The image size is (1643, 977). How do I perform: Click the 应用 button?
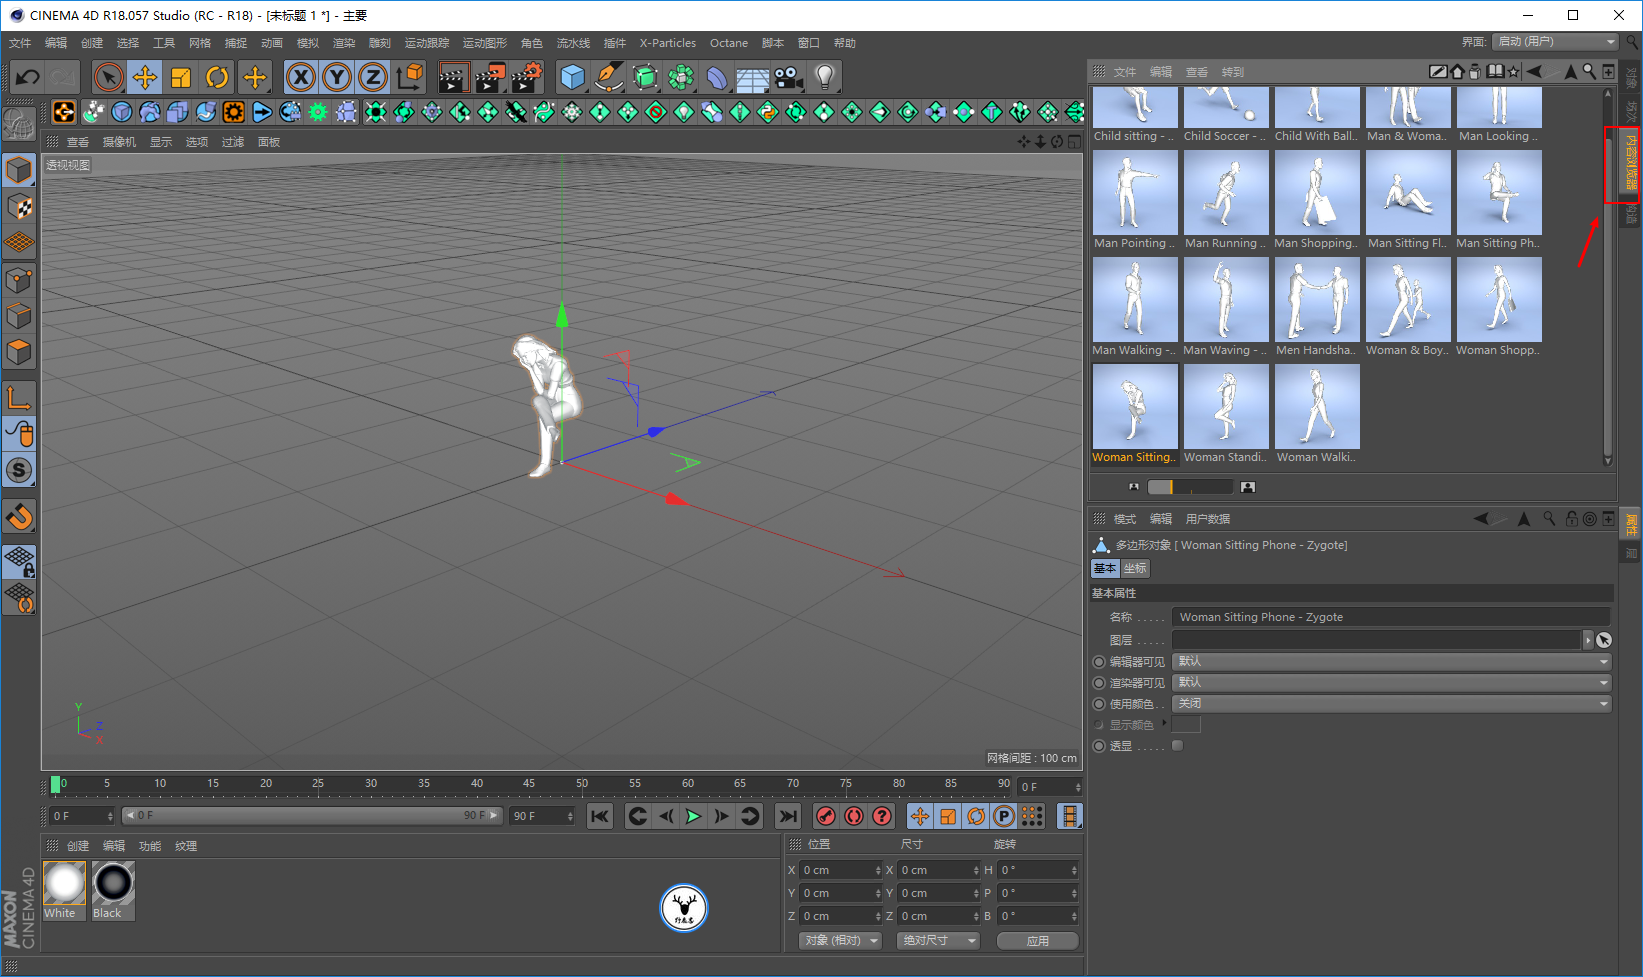1037,941
